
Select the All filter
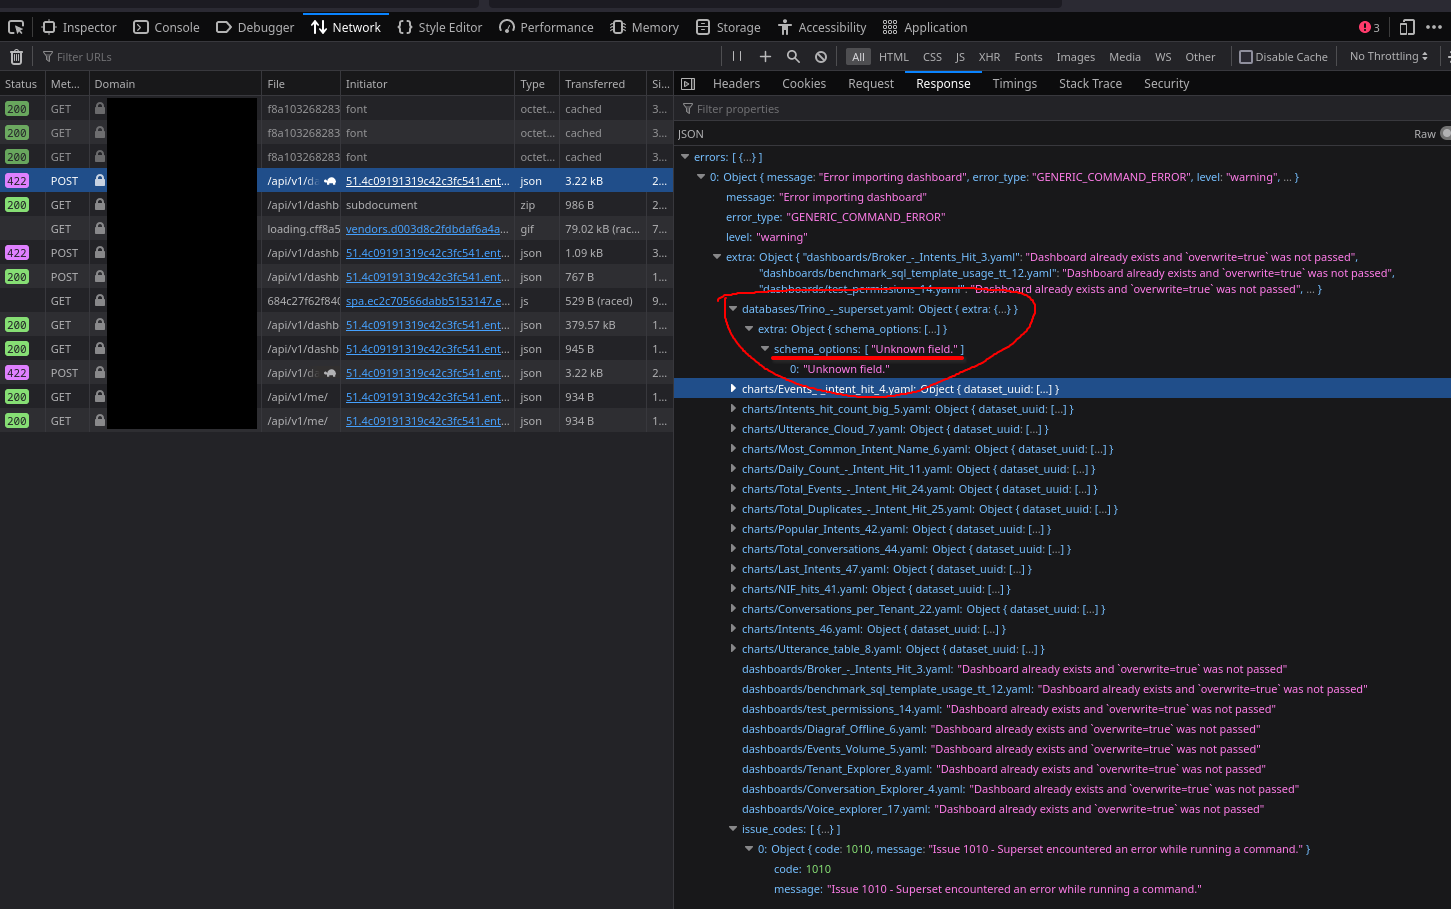pos(858,57)
